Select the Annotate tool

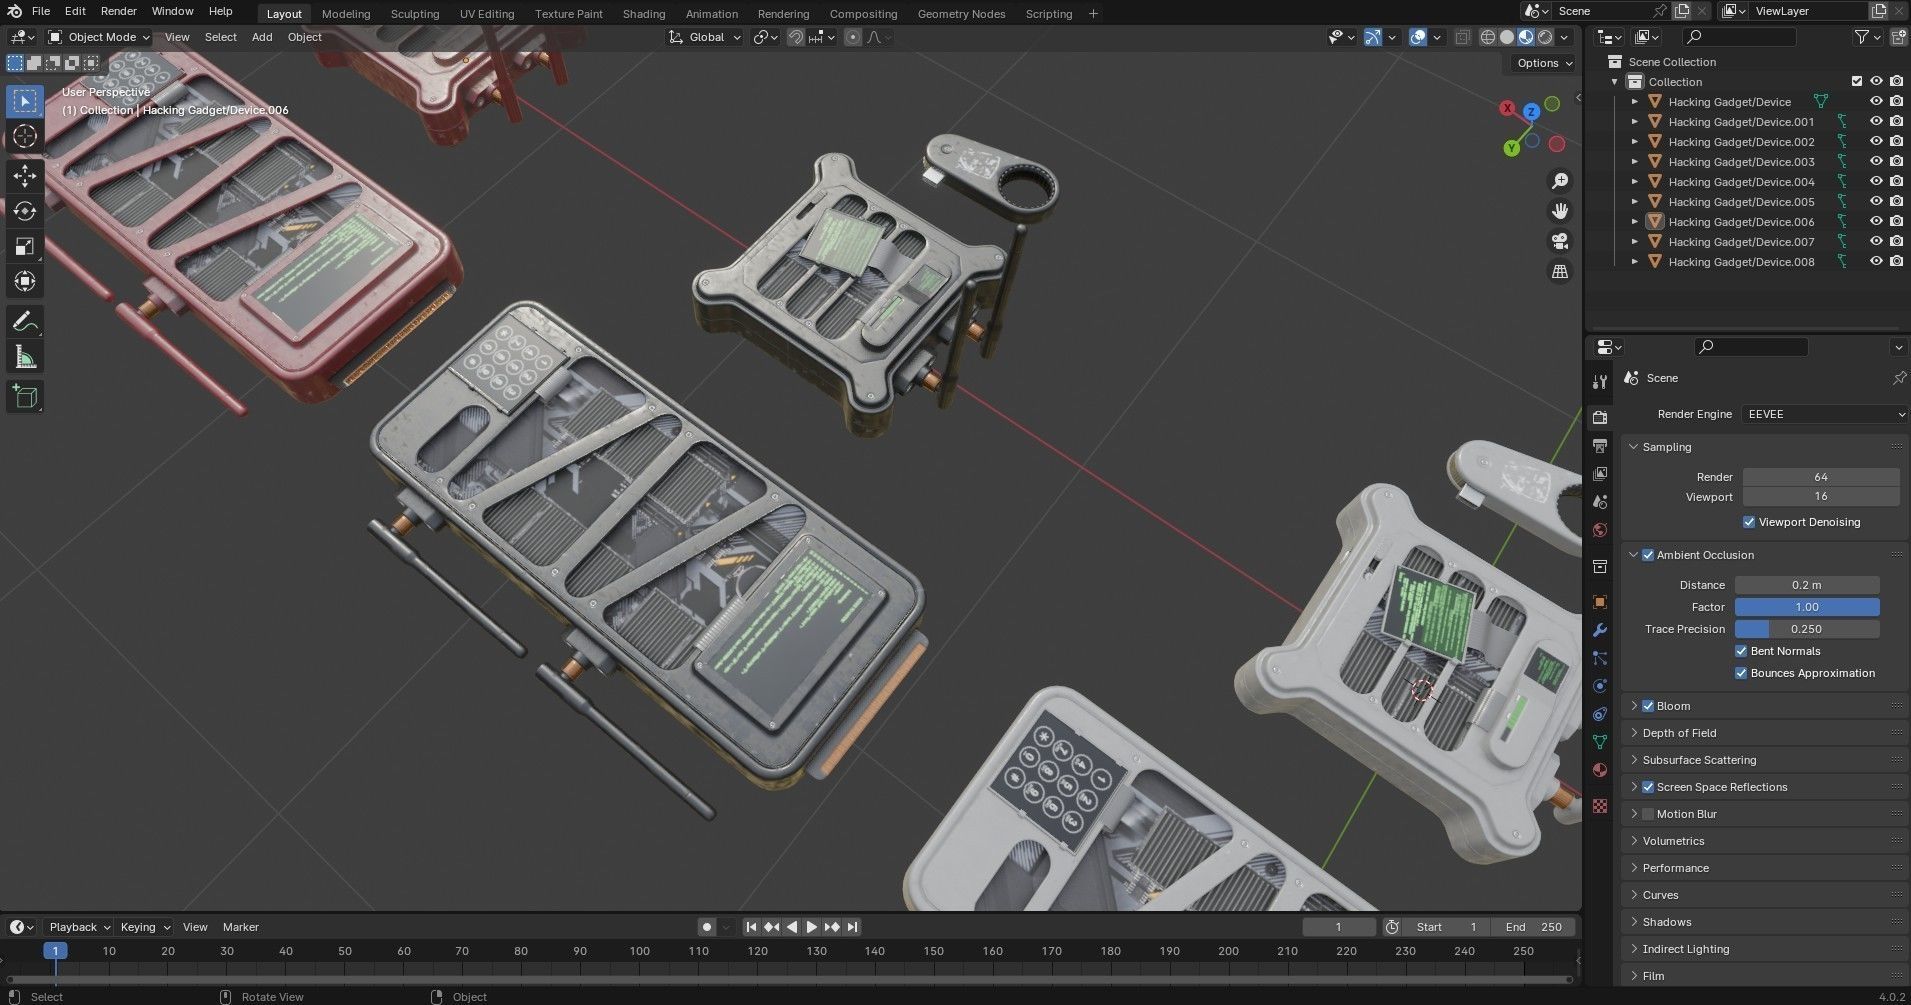25,322
